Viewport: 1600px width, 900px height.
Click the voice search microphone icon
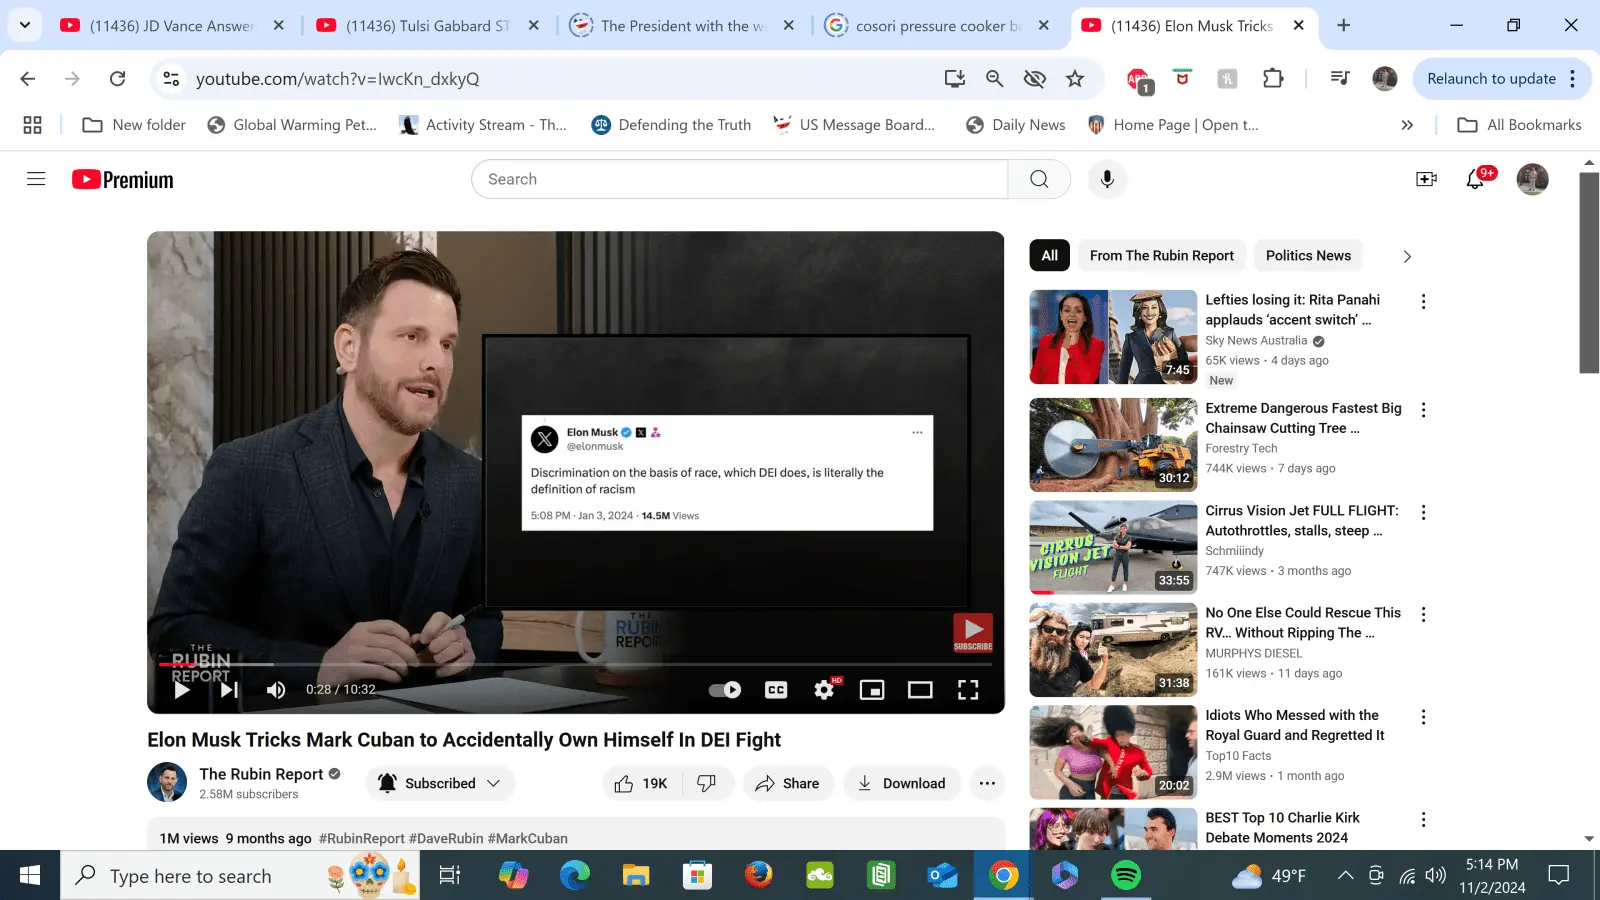point(1107,179)
